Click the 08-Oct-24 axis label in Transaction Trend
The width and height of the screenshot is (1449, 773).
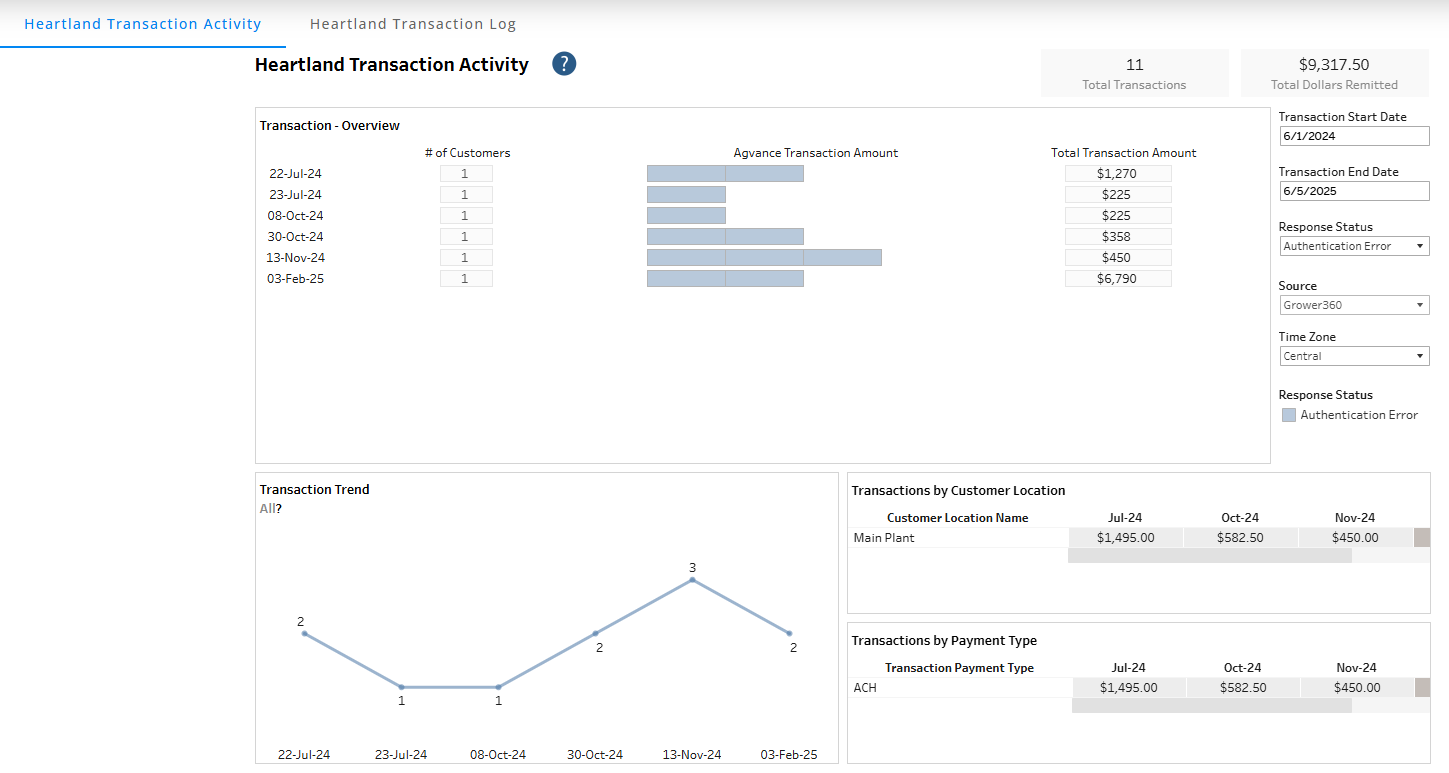coord(498,755)
